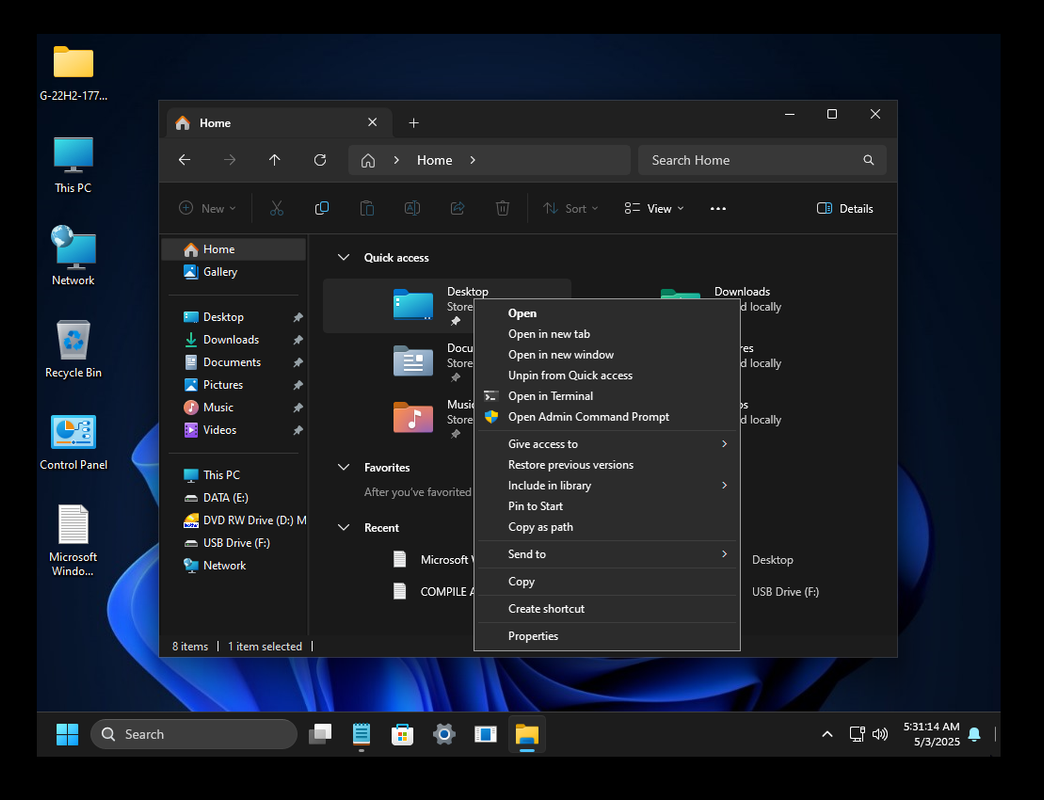Toggle the Details pane

[845, 208]
